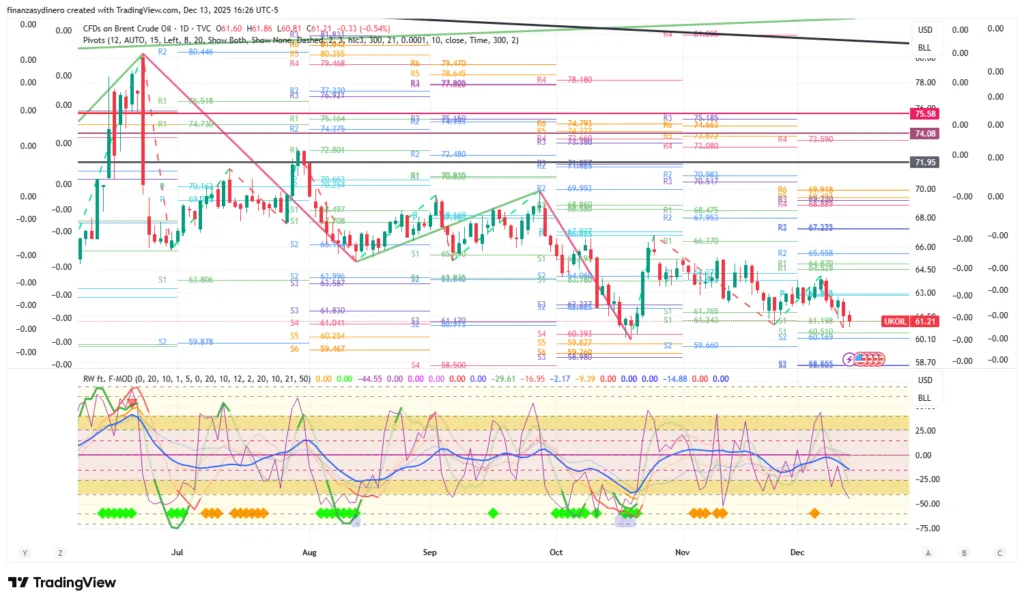Open USD selector on the indicator pane
Viewport: 1024px width, 603px height.
coord(924,380)
